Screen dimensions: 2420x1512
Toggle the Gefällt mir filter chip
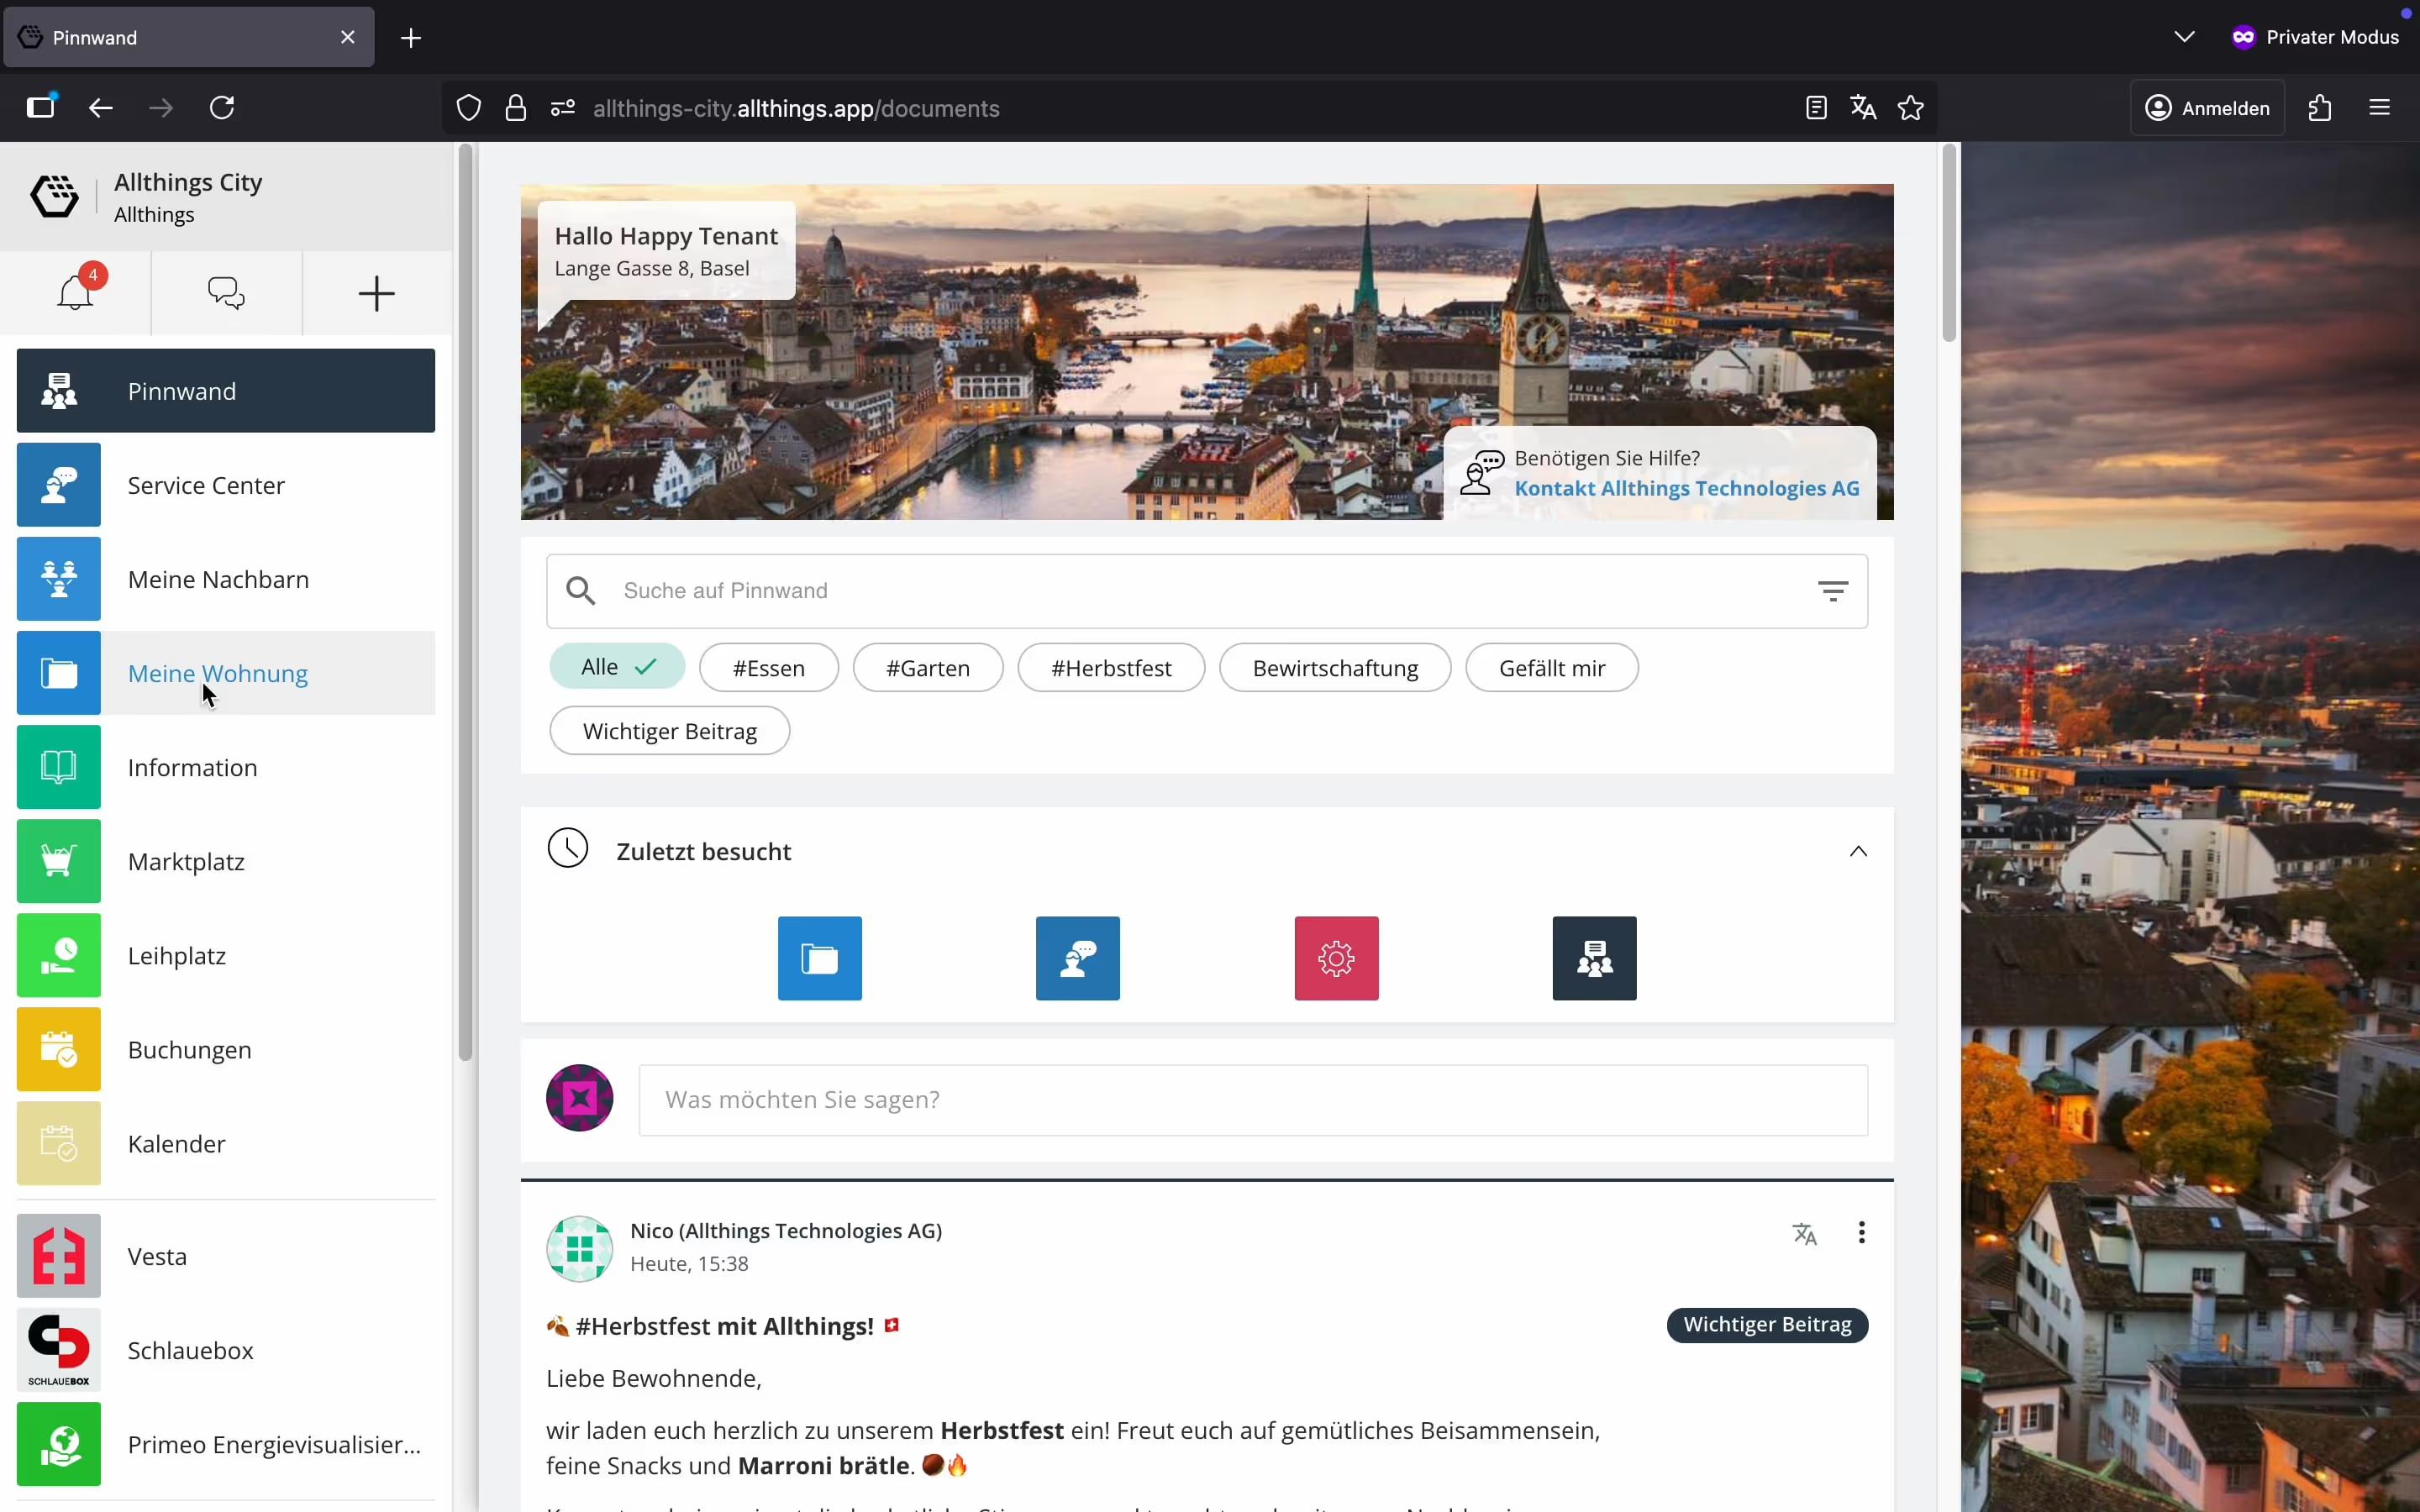(x=1551, y=668)
